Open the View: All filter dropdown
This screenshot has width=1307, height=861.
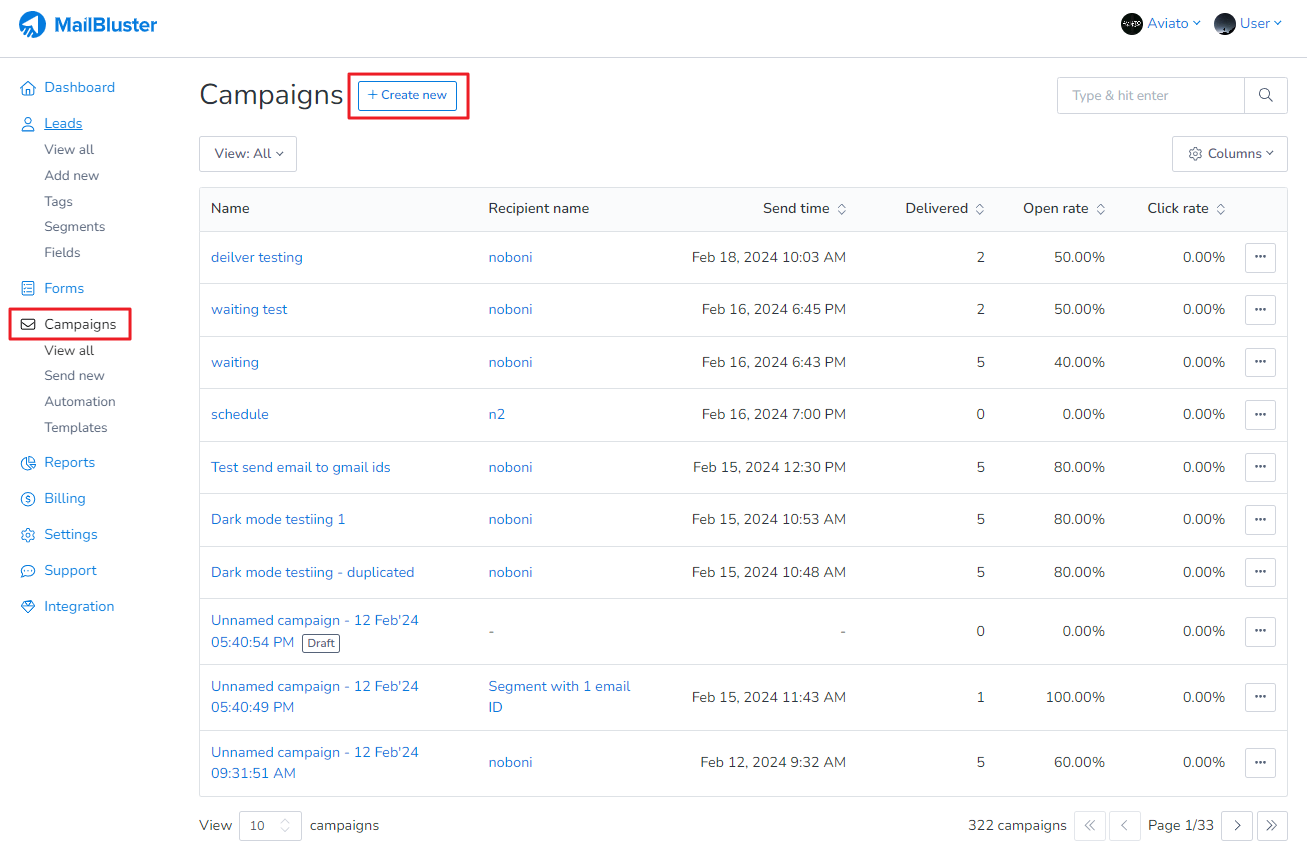(x=248, y=154)
